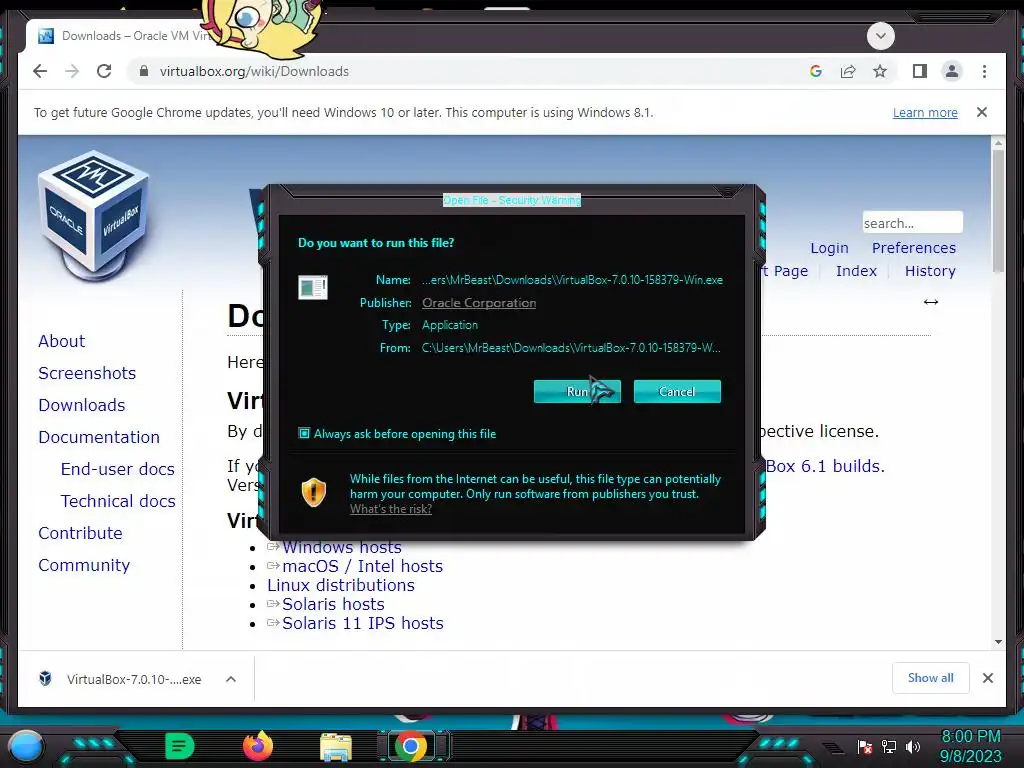The width and height of the screenshot is (1024, 768).
Task: Cancel the Open File security warning
Action: [x=677, y=391]
